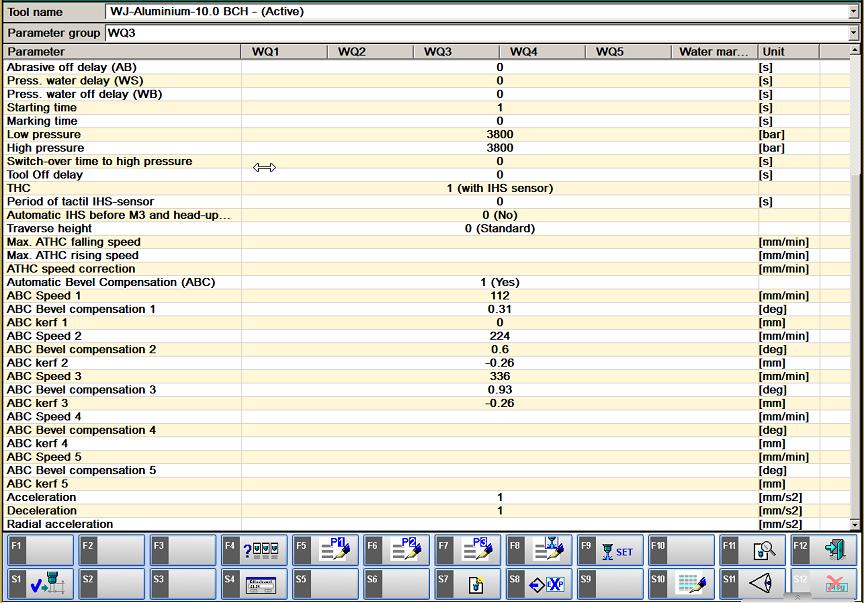Click the F5 edit P1 parameters icon
The height and width of the screenshot is (603, 864).
(x=335, y=549)
